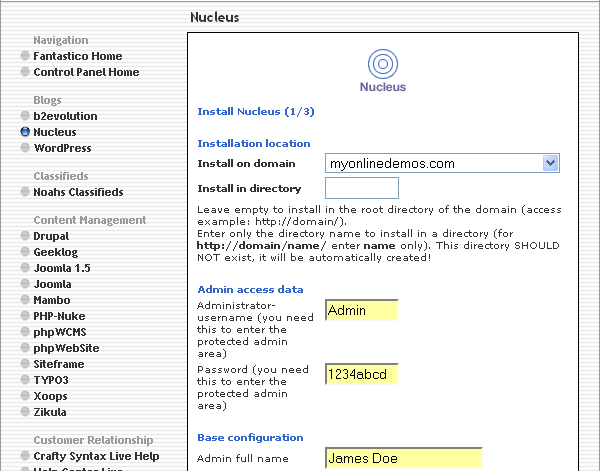
Task: Click the Zikula sidebar link
Action: click(x=50, y=412)
